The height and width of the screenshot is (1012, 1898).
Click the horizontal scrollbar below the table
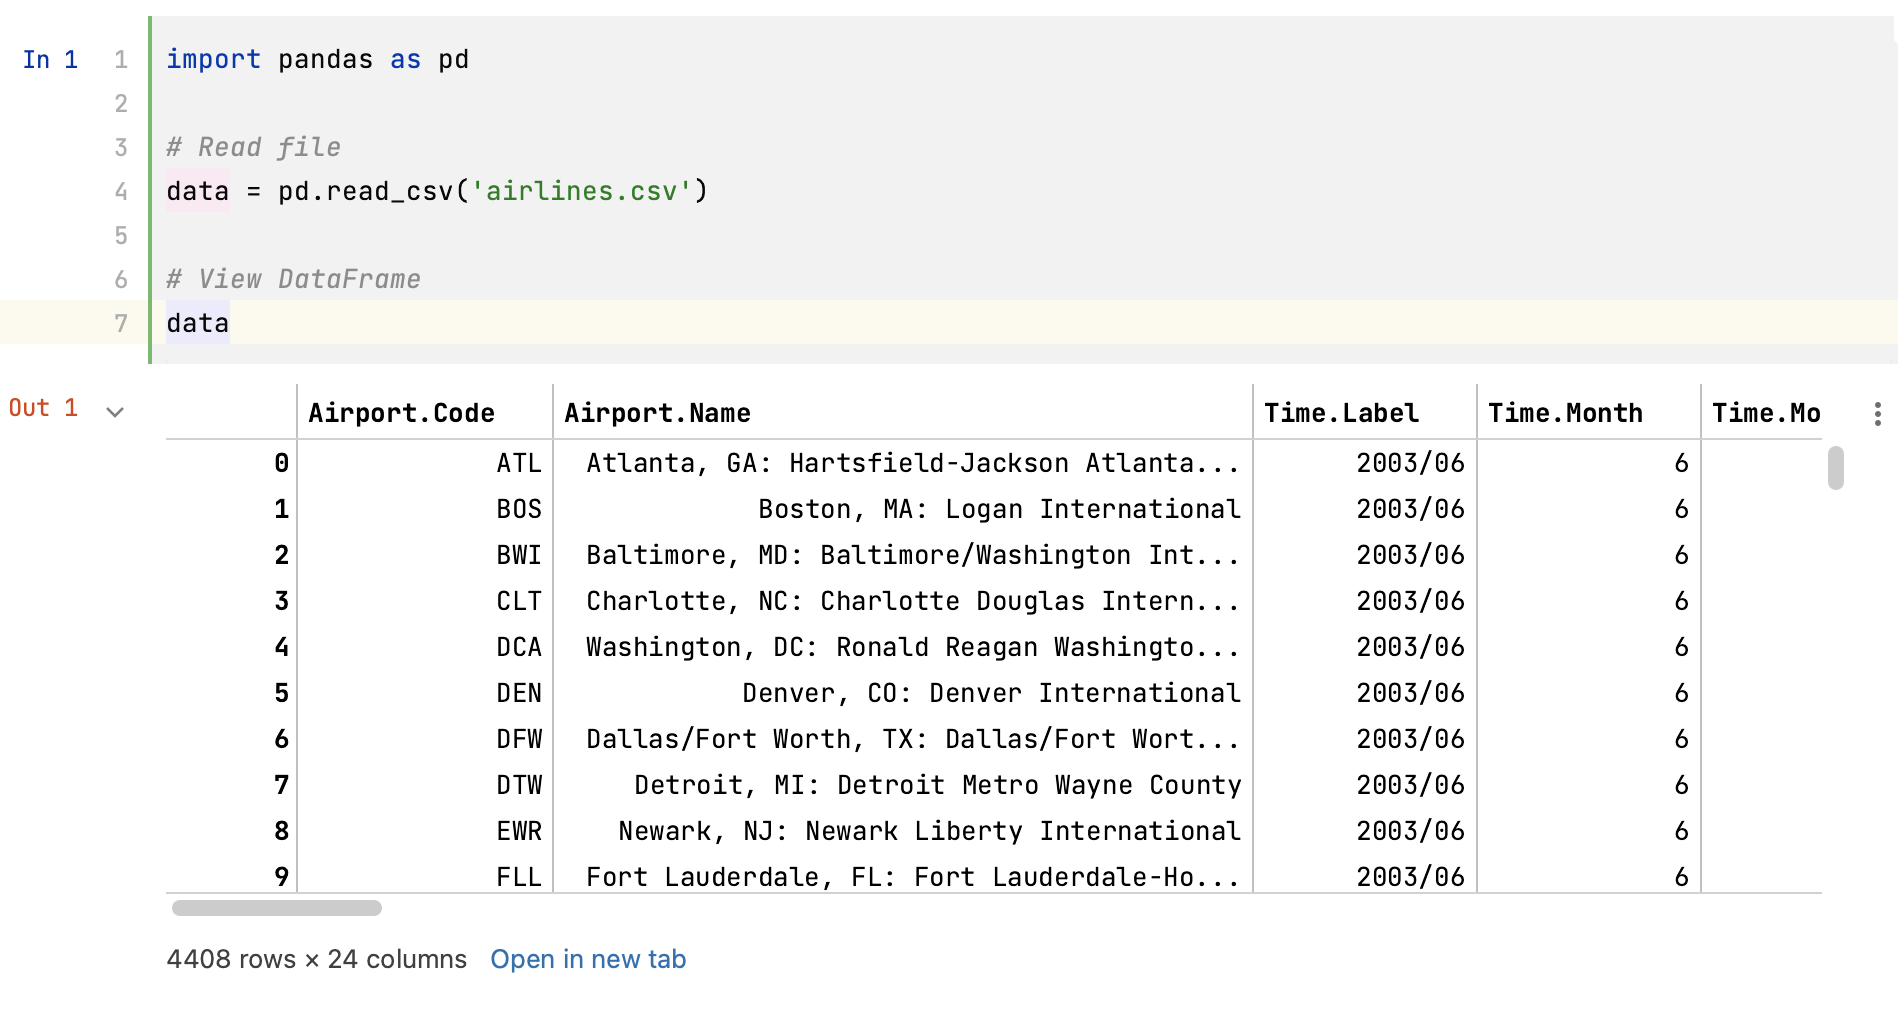tap(277, 908)
